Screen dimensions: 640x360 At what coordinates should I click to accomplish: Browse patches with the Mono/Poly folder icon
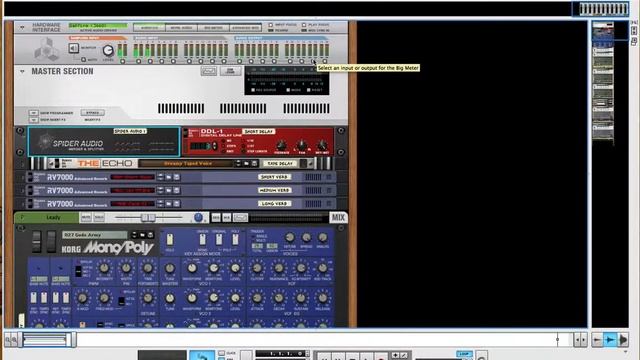click(142, 235)
